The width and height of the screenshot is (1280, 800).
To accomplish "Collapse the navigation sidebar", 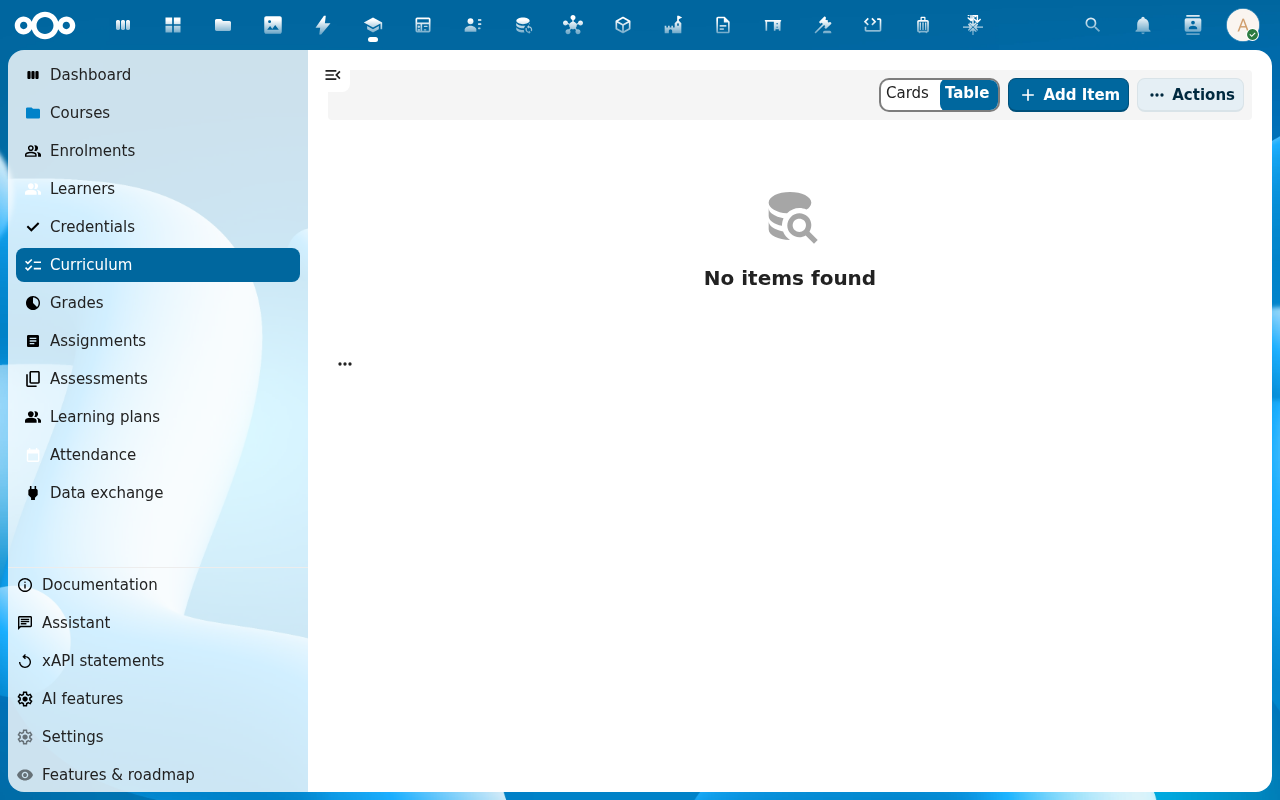I will 333,75.
